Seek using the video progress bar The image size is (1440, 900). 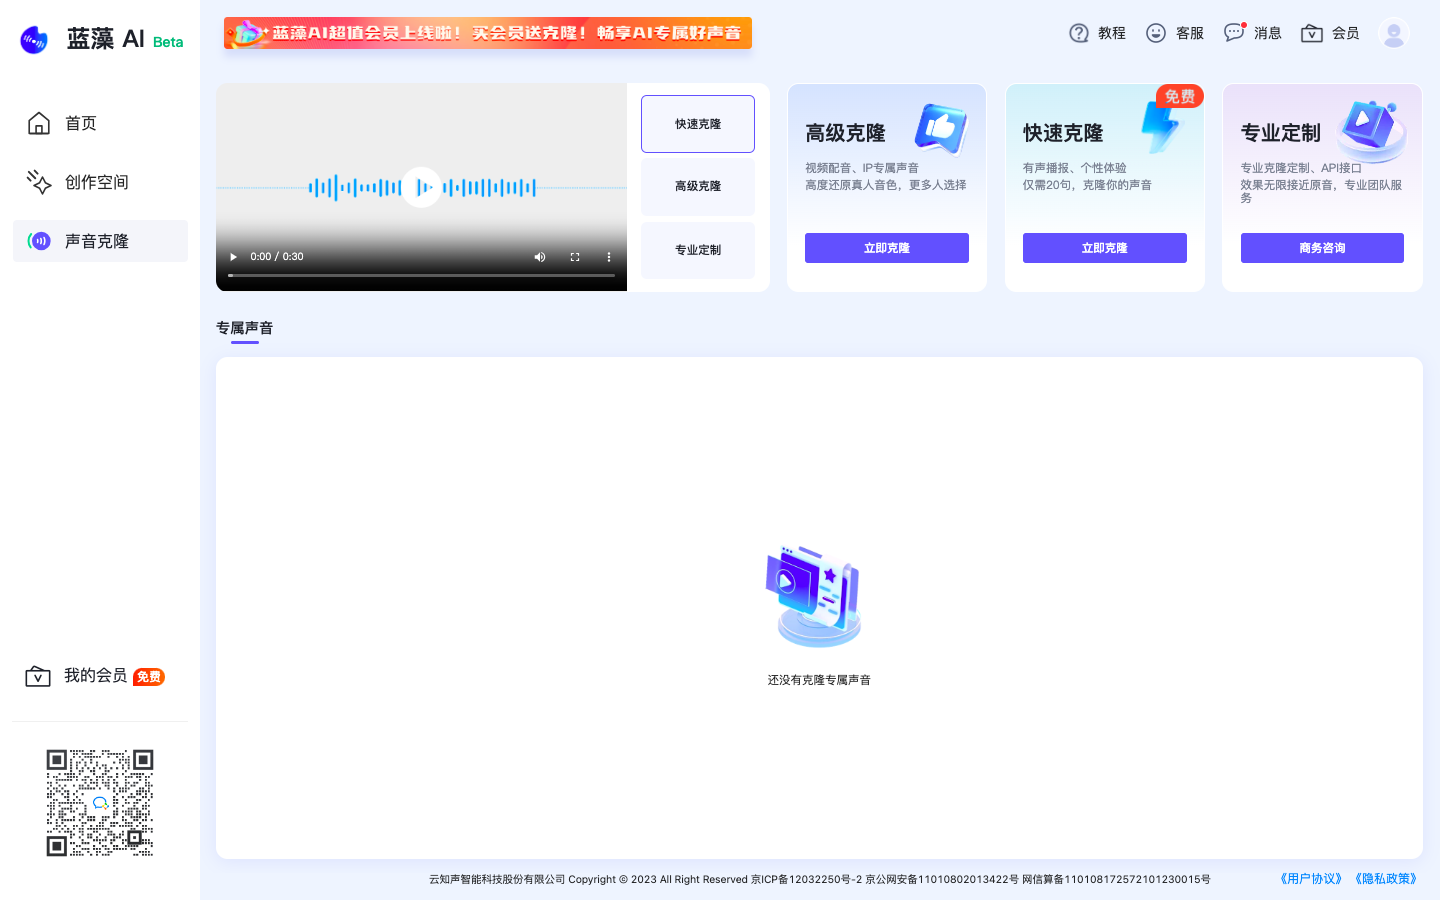(420, 274)
